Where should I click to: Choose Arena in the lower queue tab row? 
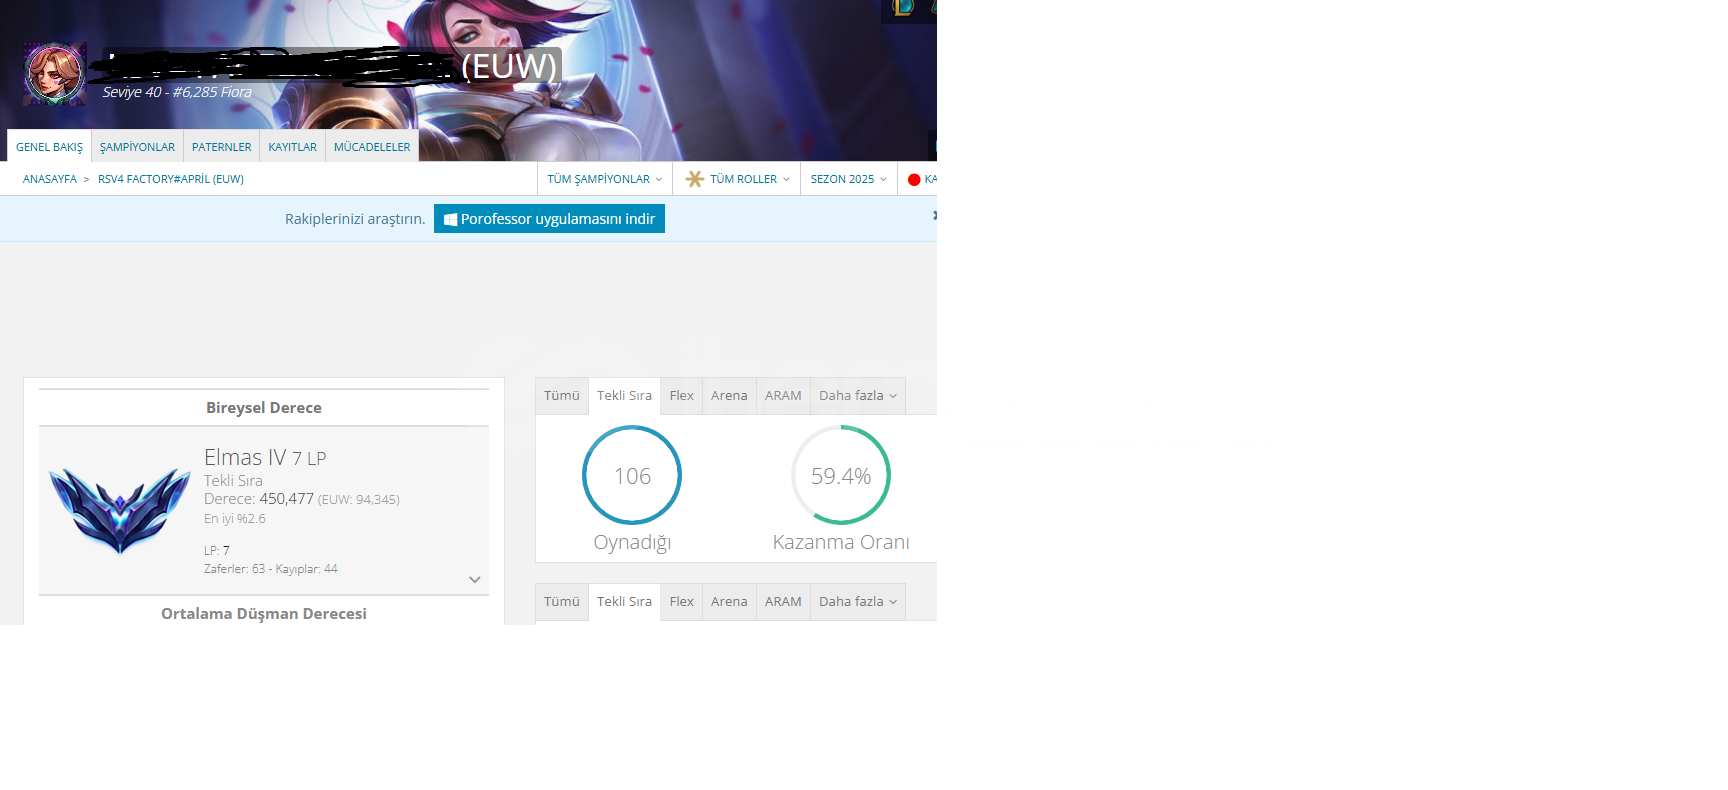click(729, 602)
